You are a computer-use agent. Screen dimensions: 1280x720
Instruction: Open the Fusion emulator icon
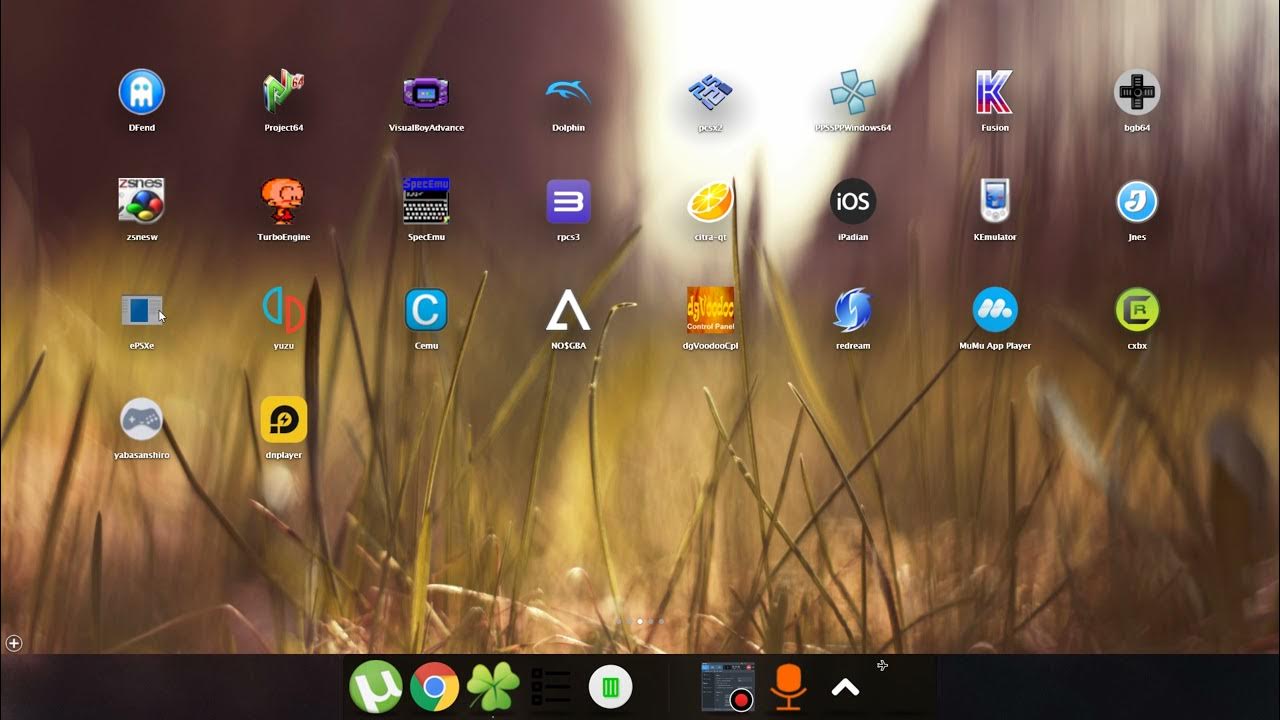point(995,92)
